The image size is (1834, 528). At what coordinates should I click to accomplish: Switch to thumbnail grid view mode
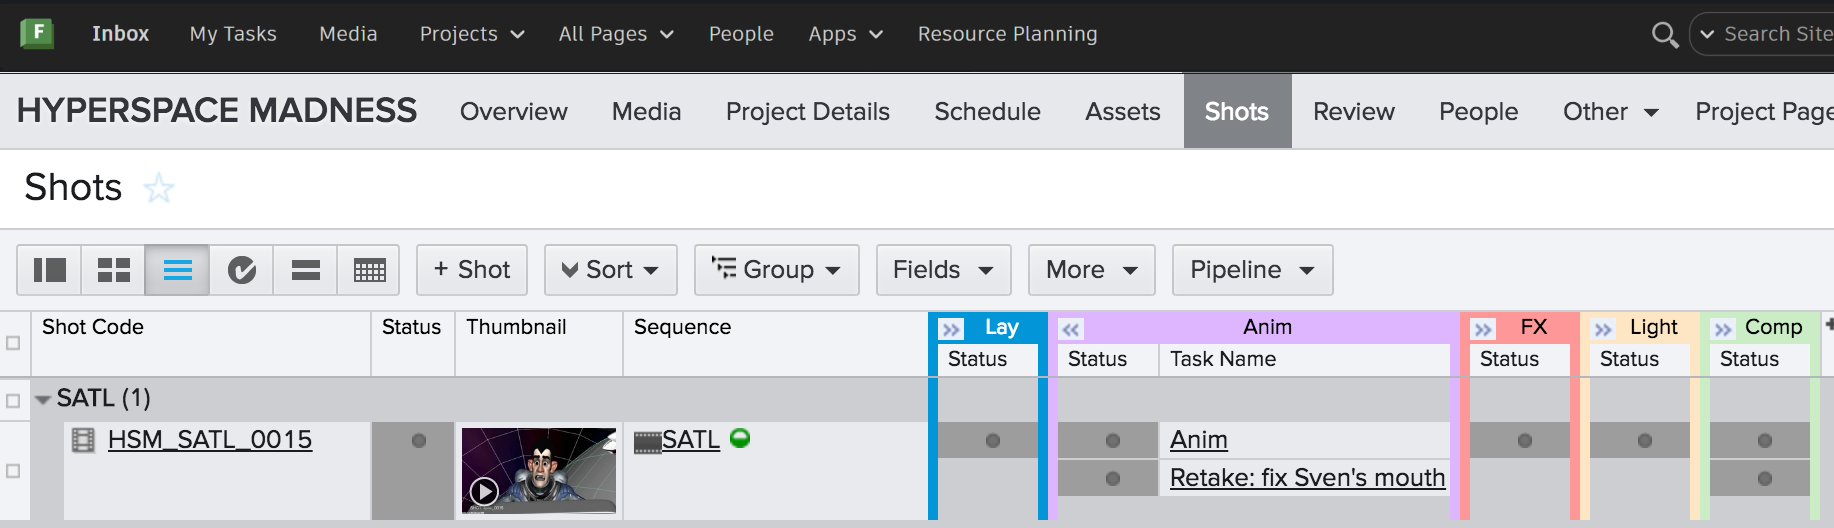click(x=114, y=270)
